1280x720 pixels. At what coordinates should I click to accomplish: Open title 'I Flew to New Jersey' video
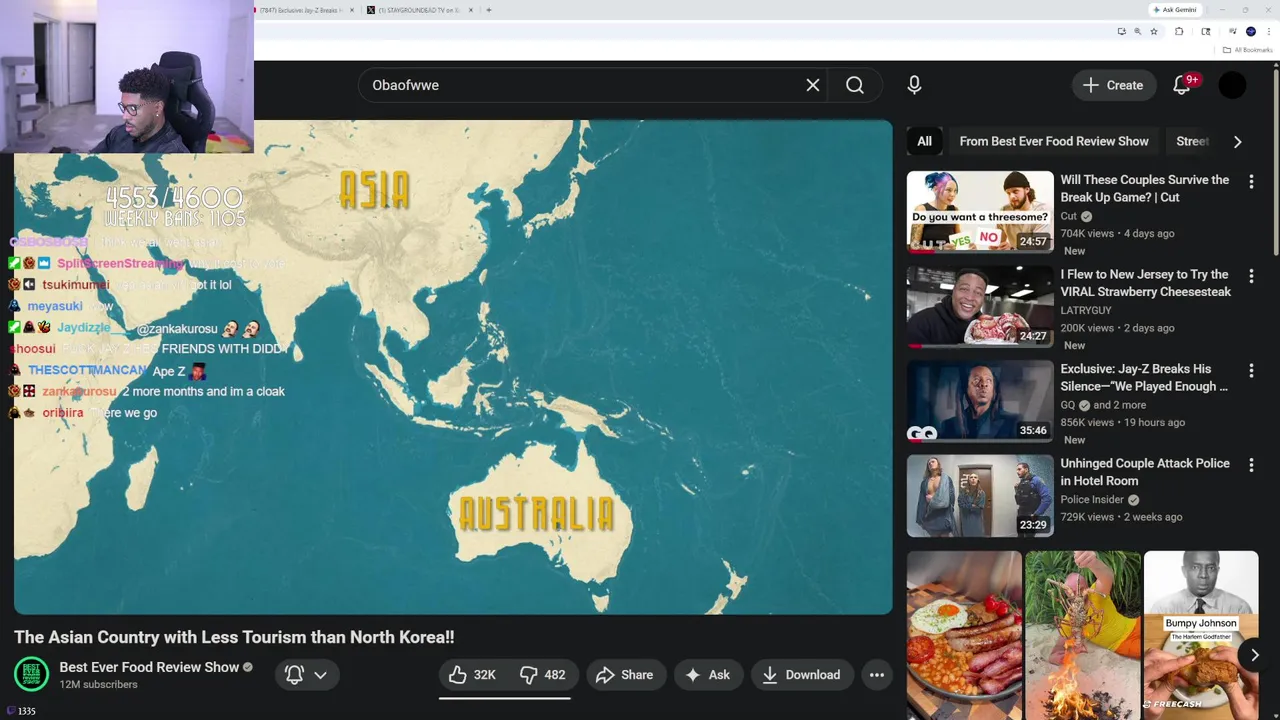tap(1146, 283)
